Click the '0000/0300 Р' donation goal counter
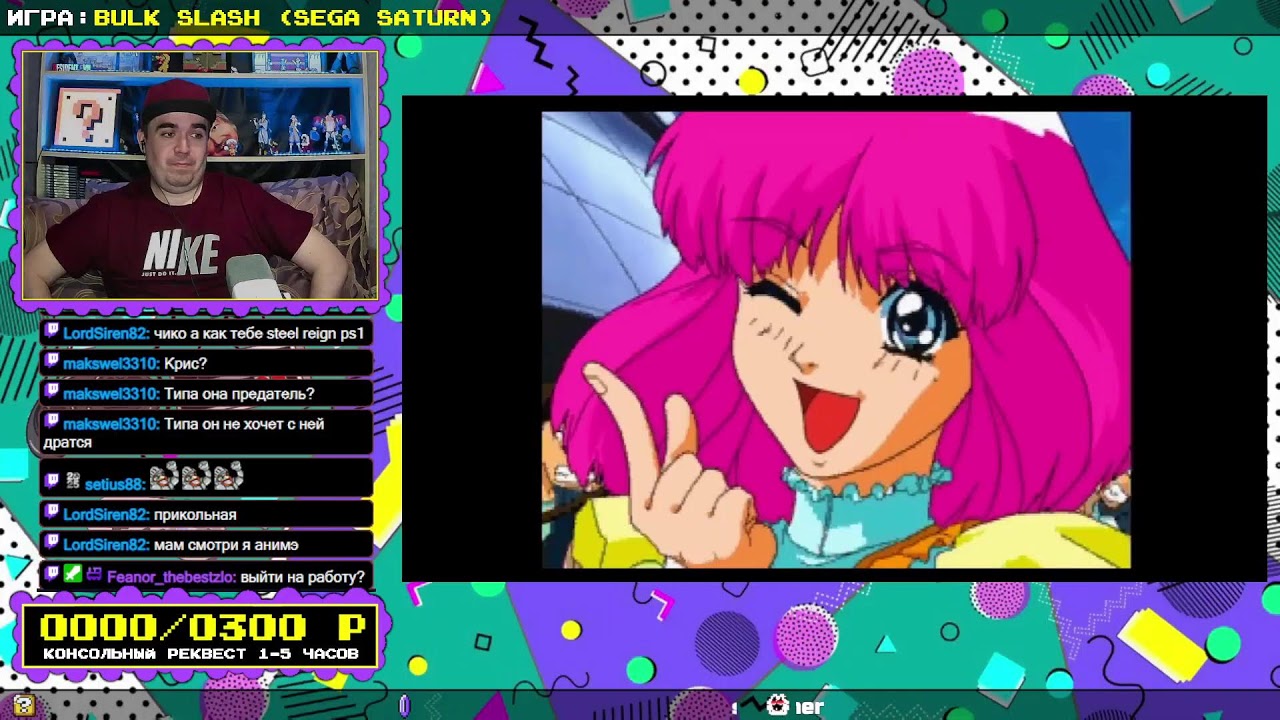 [x=202, y=628]
